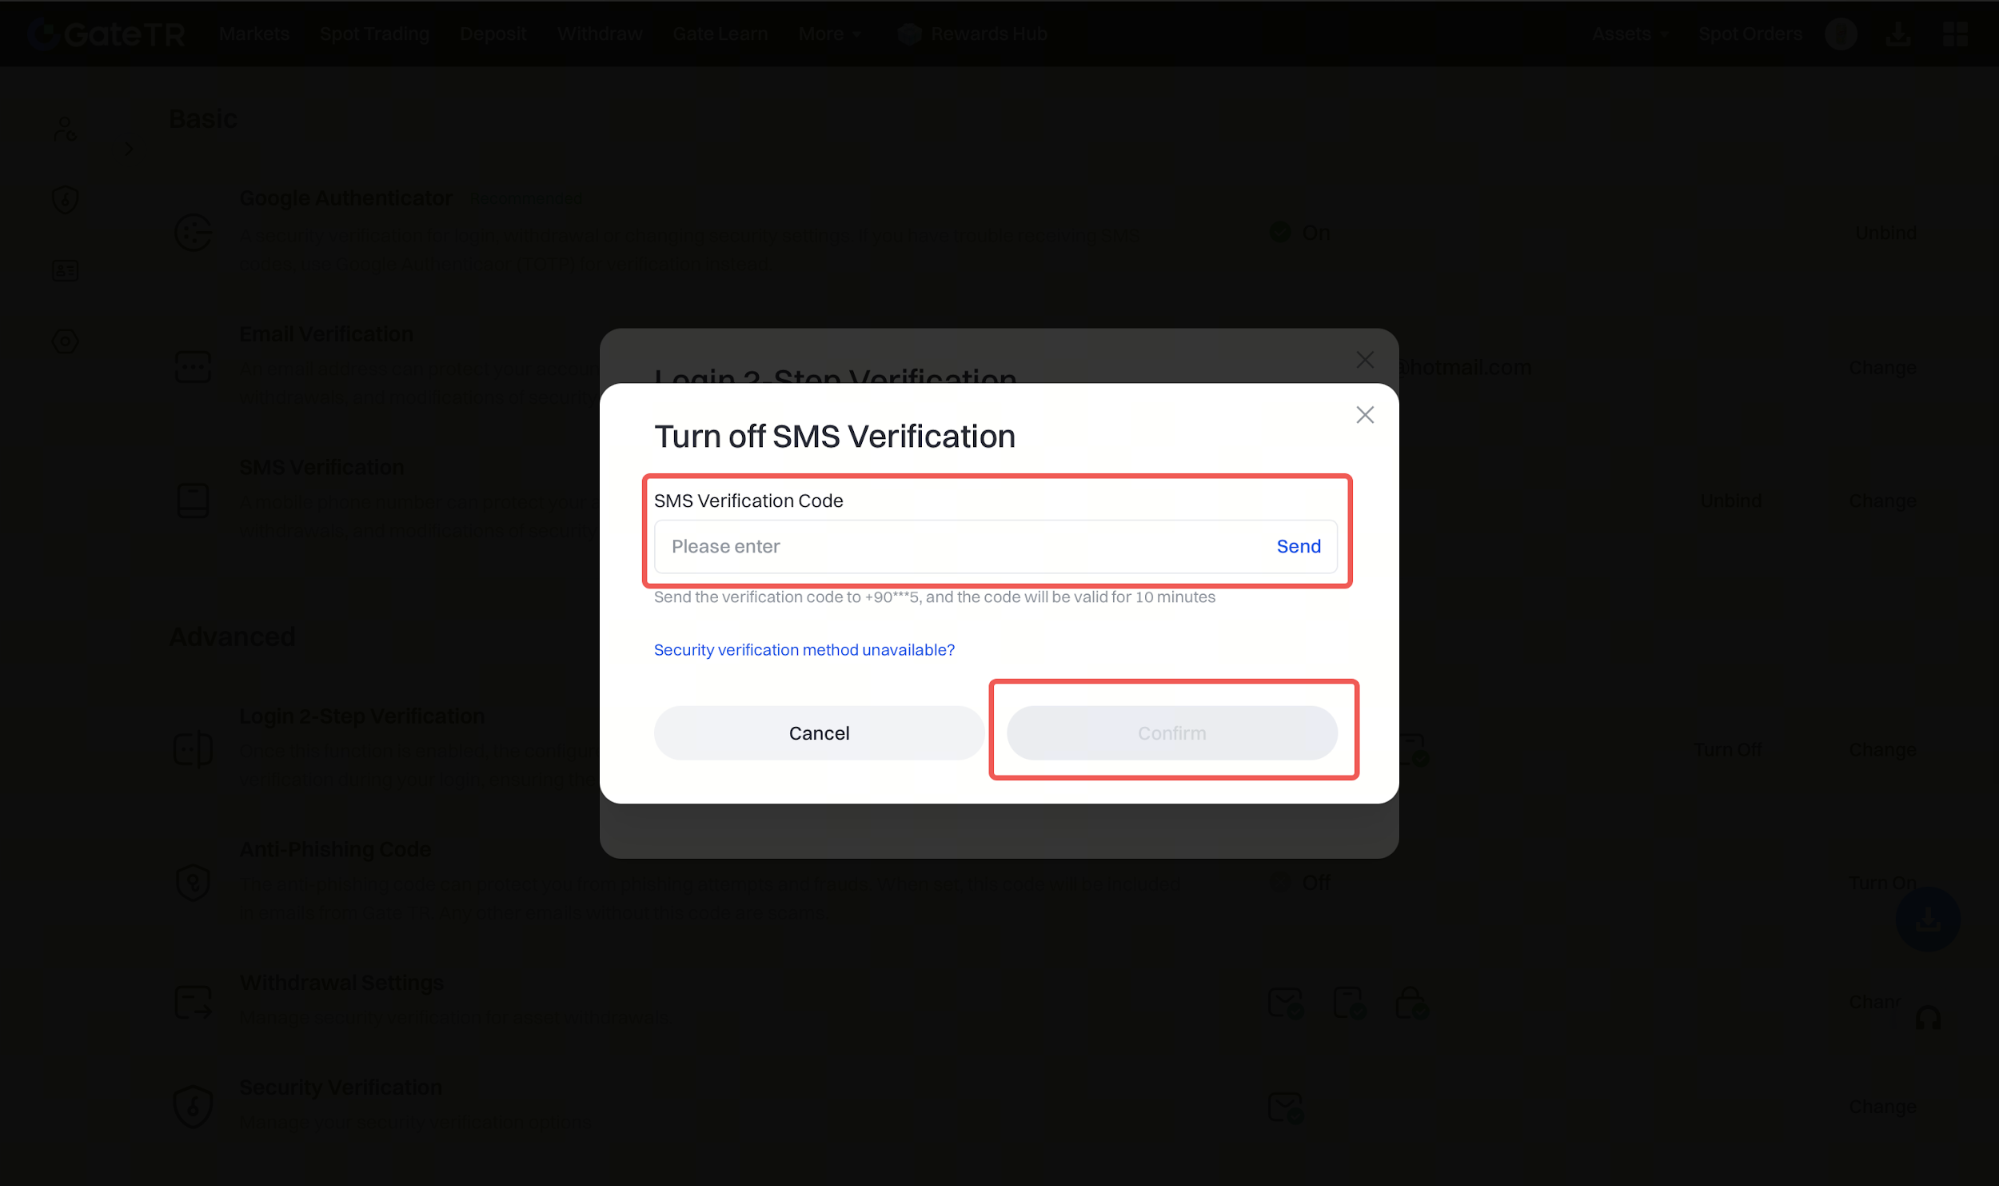
Task: Click the floating blue download button
Action: tap(1927, 919)
